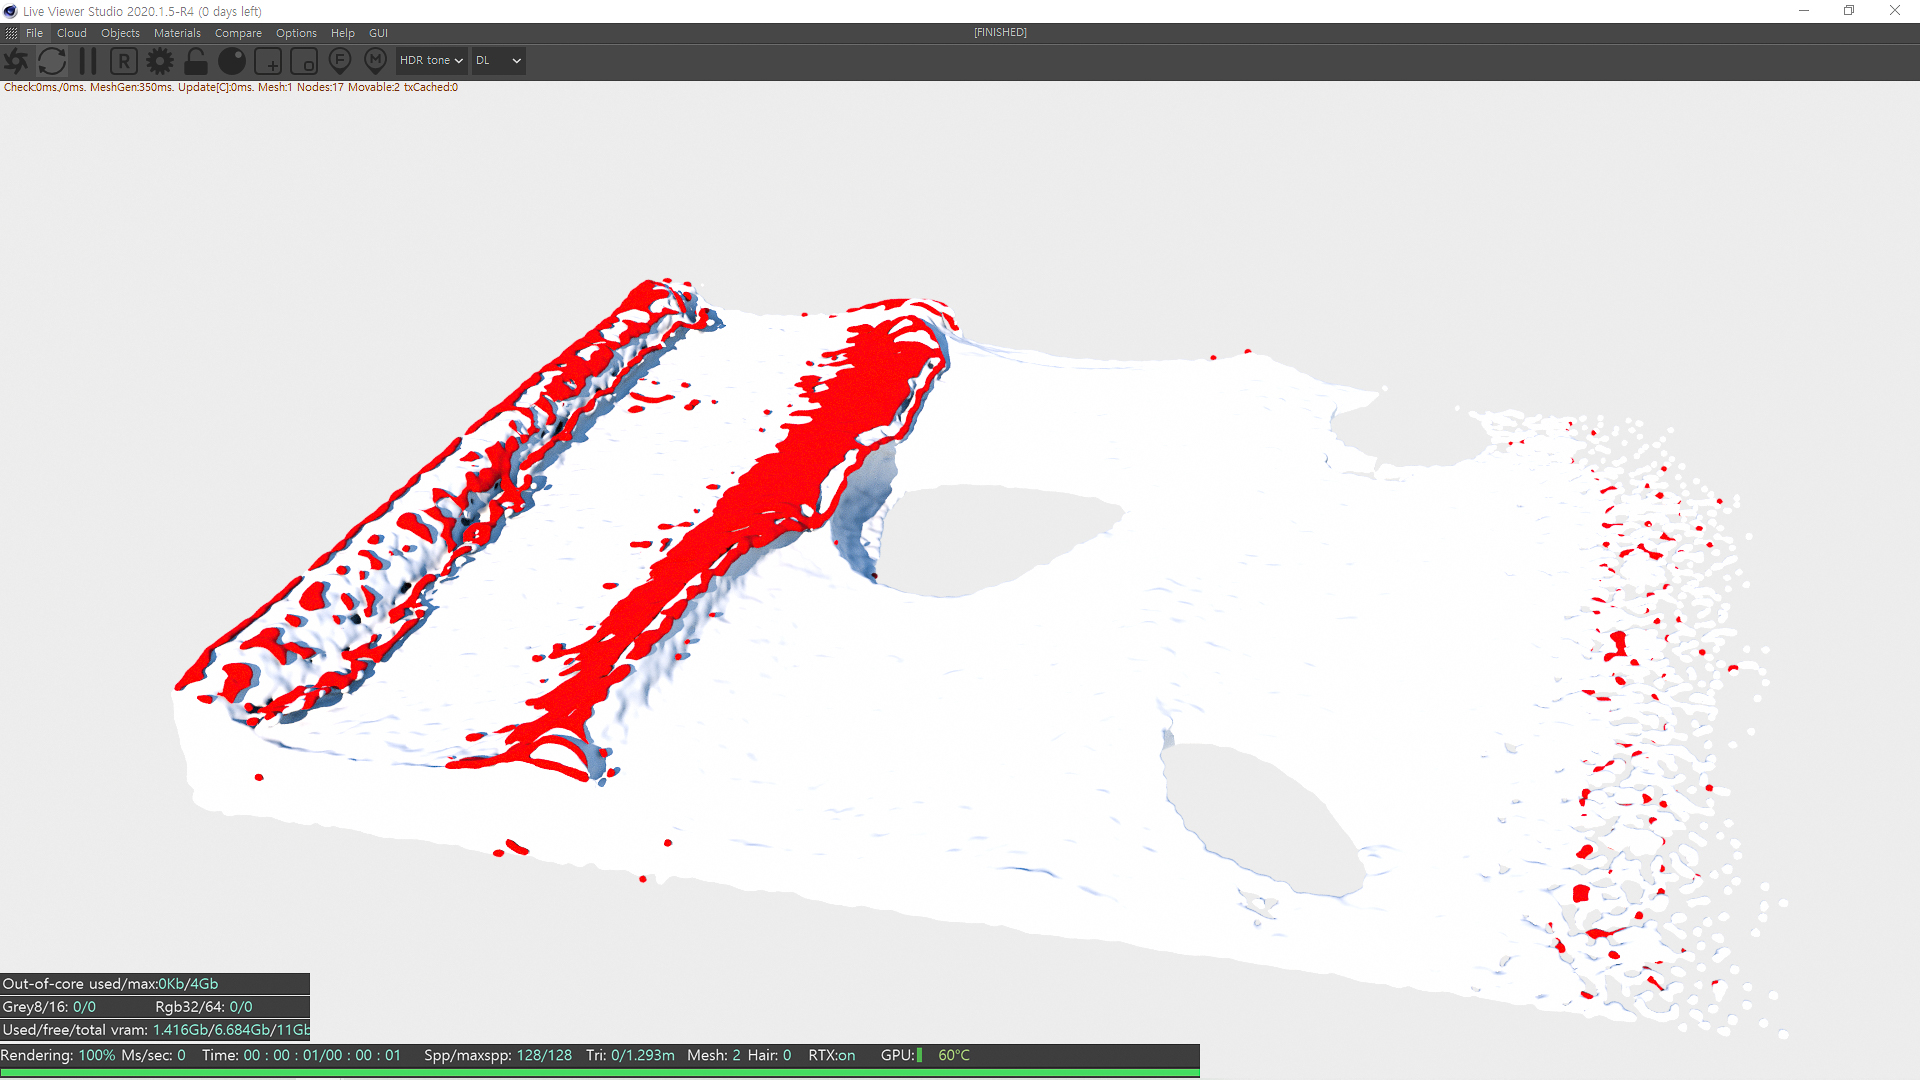The image size is (1920, 1080).
Task: Click the Cloud menu label
Action: pos(72,33)
